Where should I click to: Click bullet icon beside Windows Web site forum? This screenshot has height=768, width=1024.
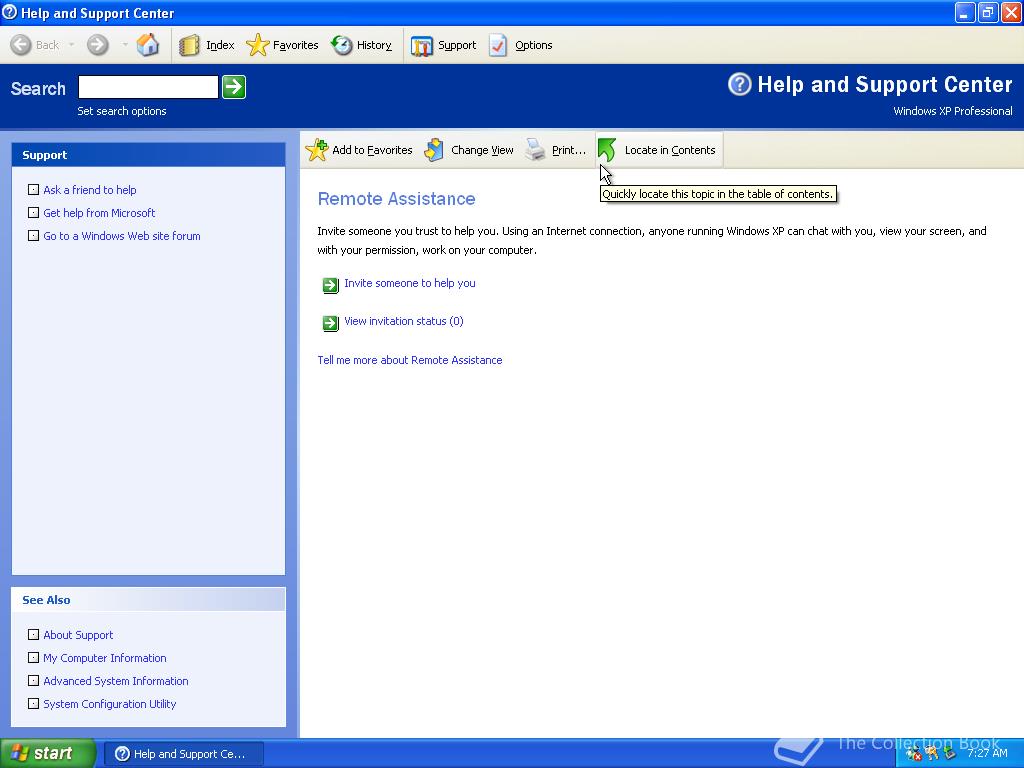point(33,235)
